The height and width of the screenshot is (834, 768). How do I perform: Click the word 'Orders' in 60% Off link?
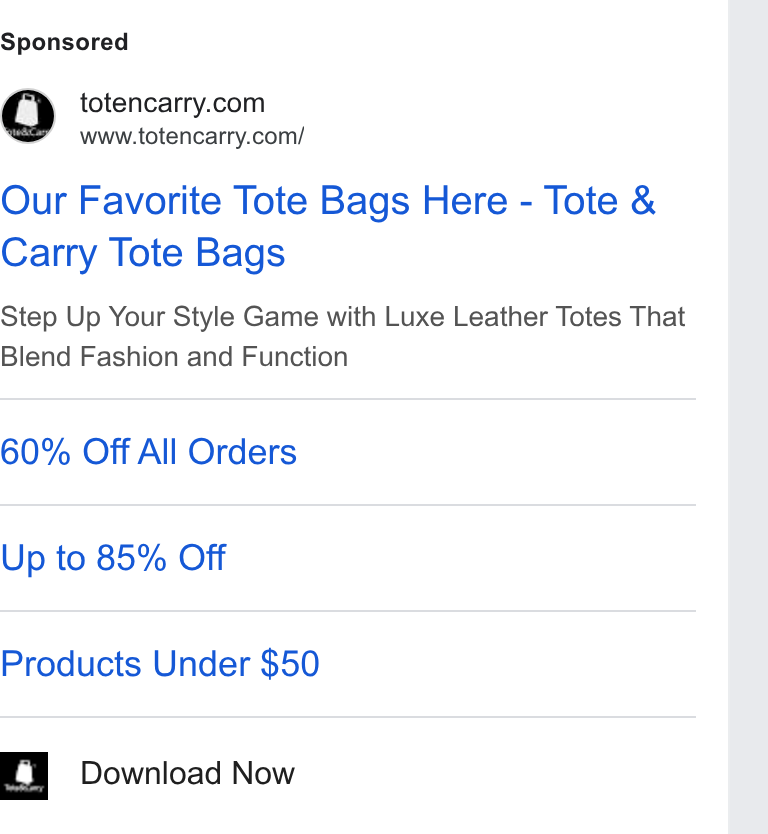point(242,452)
